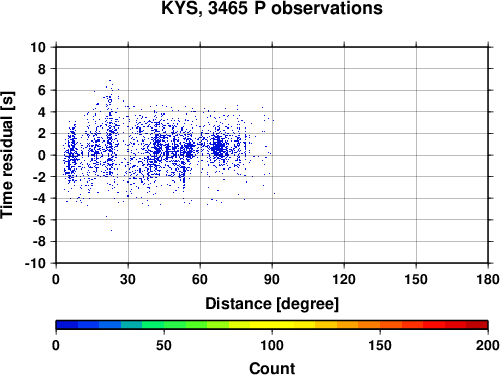
Task: Click the plot title 'KYS, 3465 P observations'
Action: tap(272, 8)
